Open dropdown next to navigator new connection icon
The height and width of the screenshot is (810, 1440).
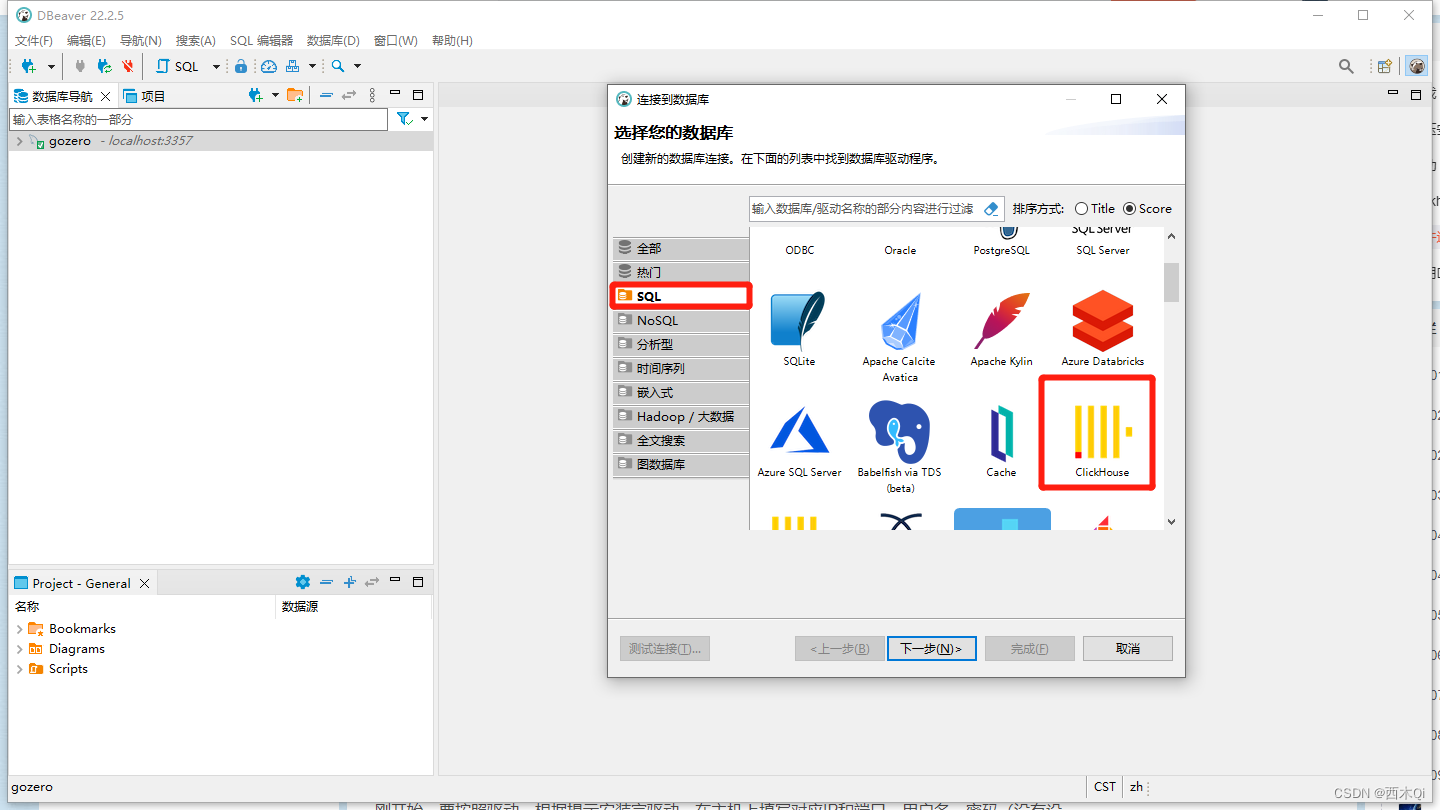click(x=275, y=96)
